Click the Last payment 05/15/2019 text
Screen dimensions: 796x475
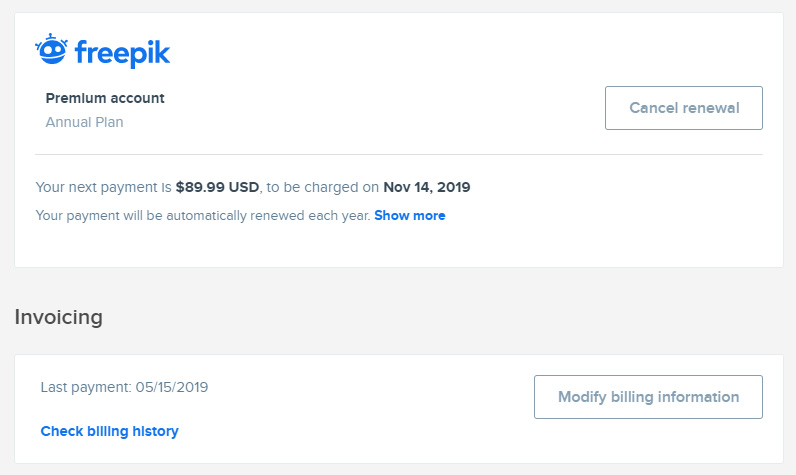[x=124, y=387]
